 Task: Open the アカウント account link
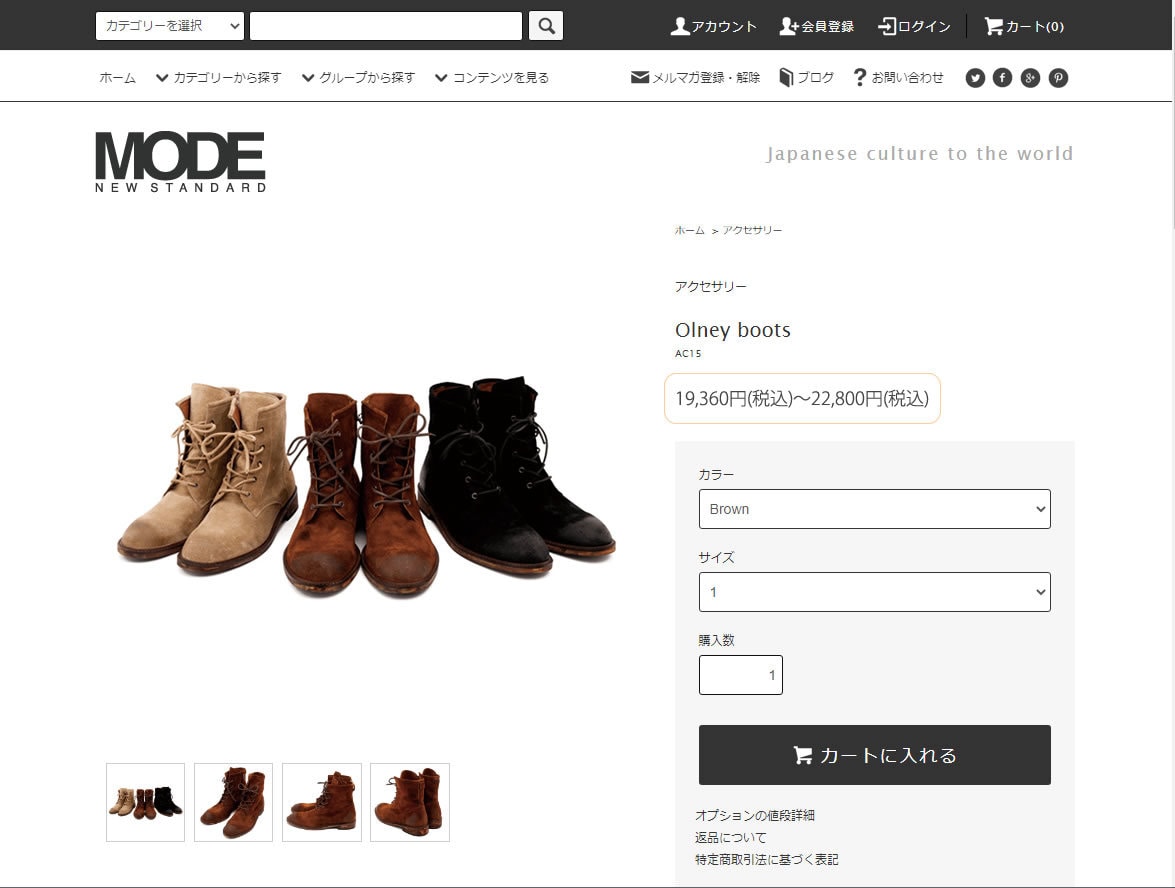click(713, 27)
